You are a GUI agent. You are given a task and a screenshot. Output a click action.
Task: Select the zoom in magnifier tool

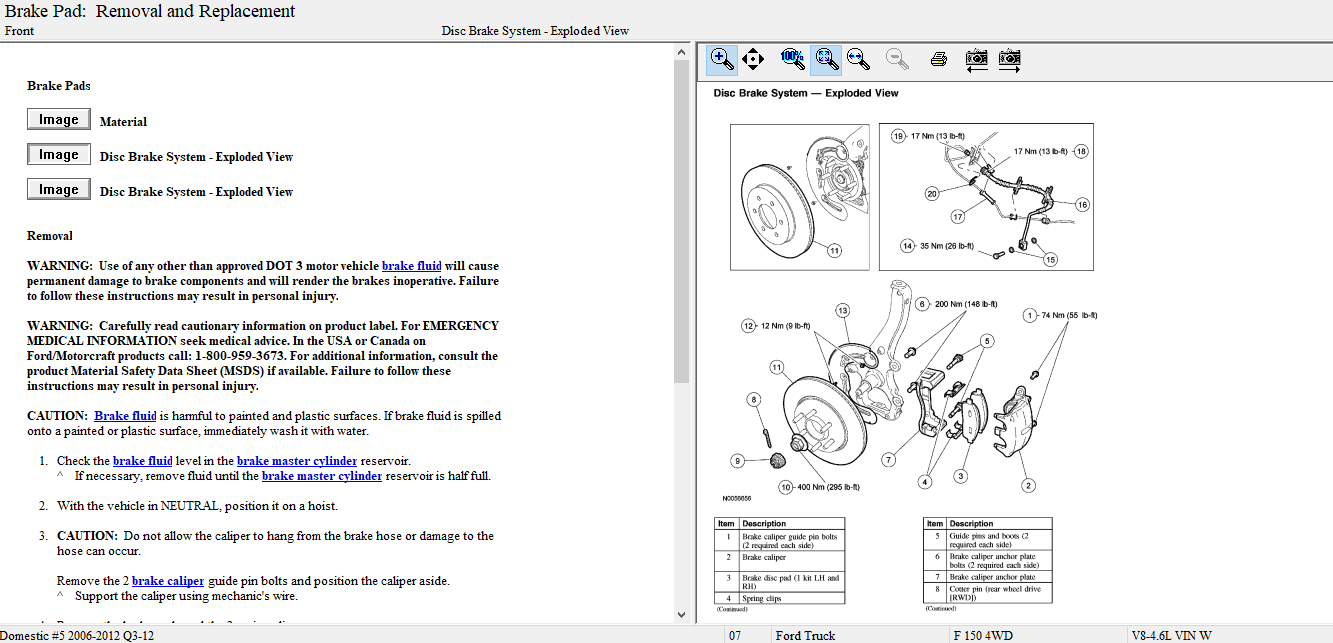(721, 59)
